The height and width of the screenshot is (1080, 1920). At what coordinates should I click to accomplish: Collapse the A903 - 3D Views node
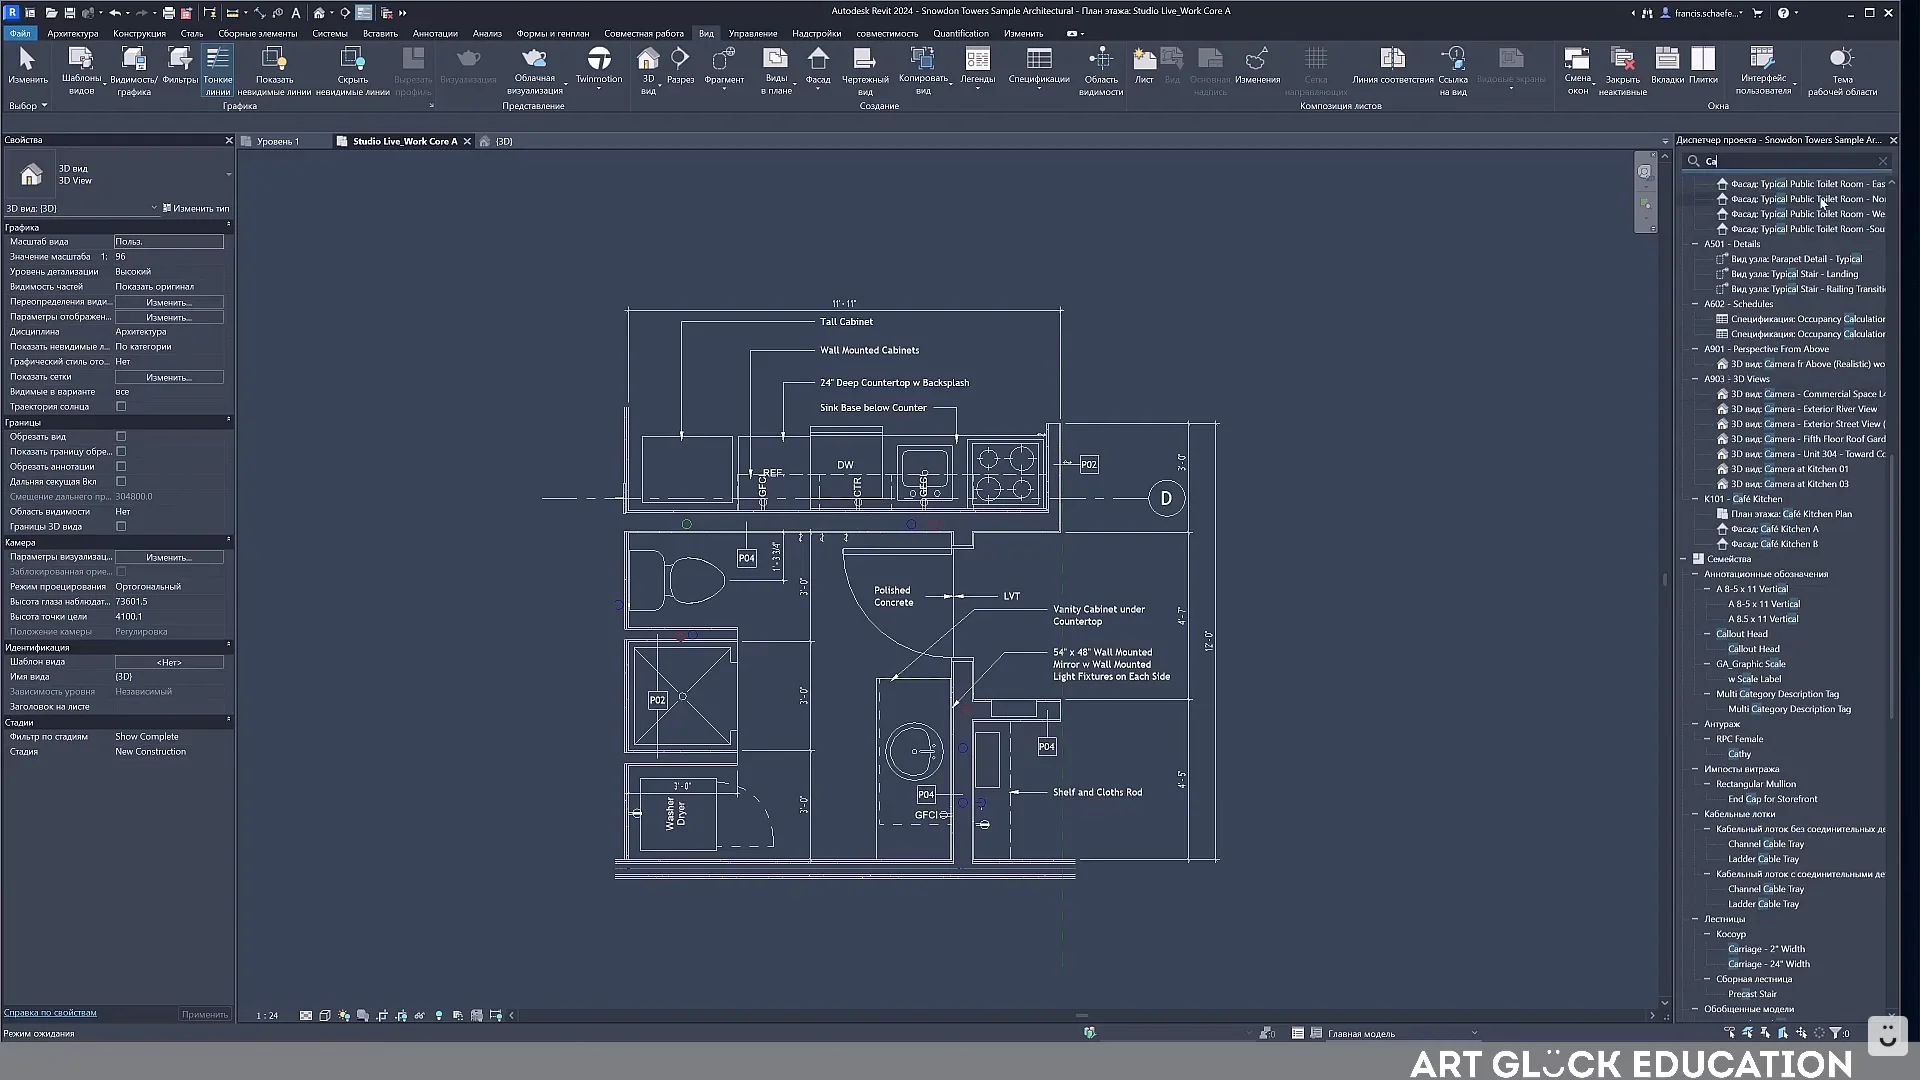(x=1695, y=379)
